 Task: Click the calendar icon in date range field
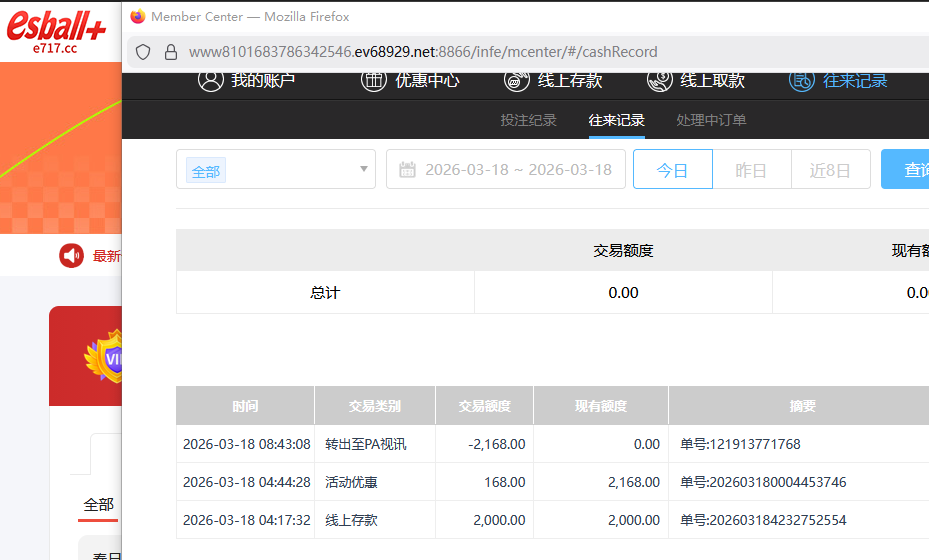point(407,170)
